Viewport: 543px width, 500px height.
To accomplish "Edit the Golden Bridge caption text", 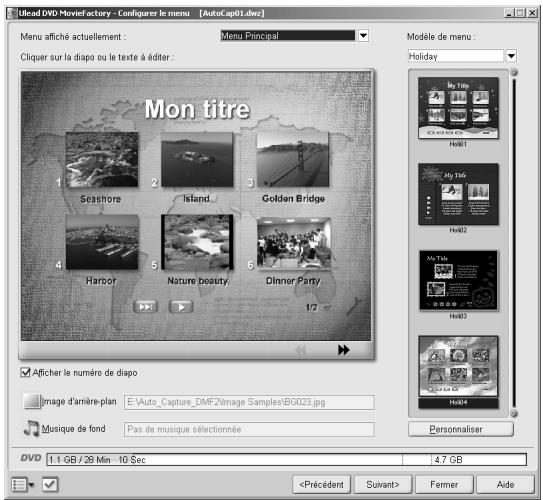I will [x=293, y=199].
